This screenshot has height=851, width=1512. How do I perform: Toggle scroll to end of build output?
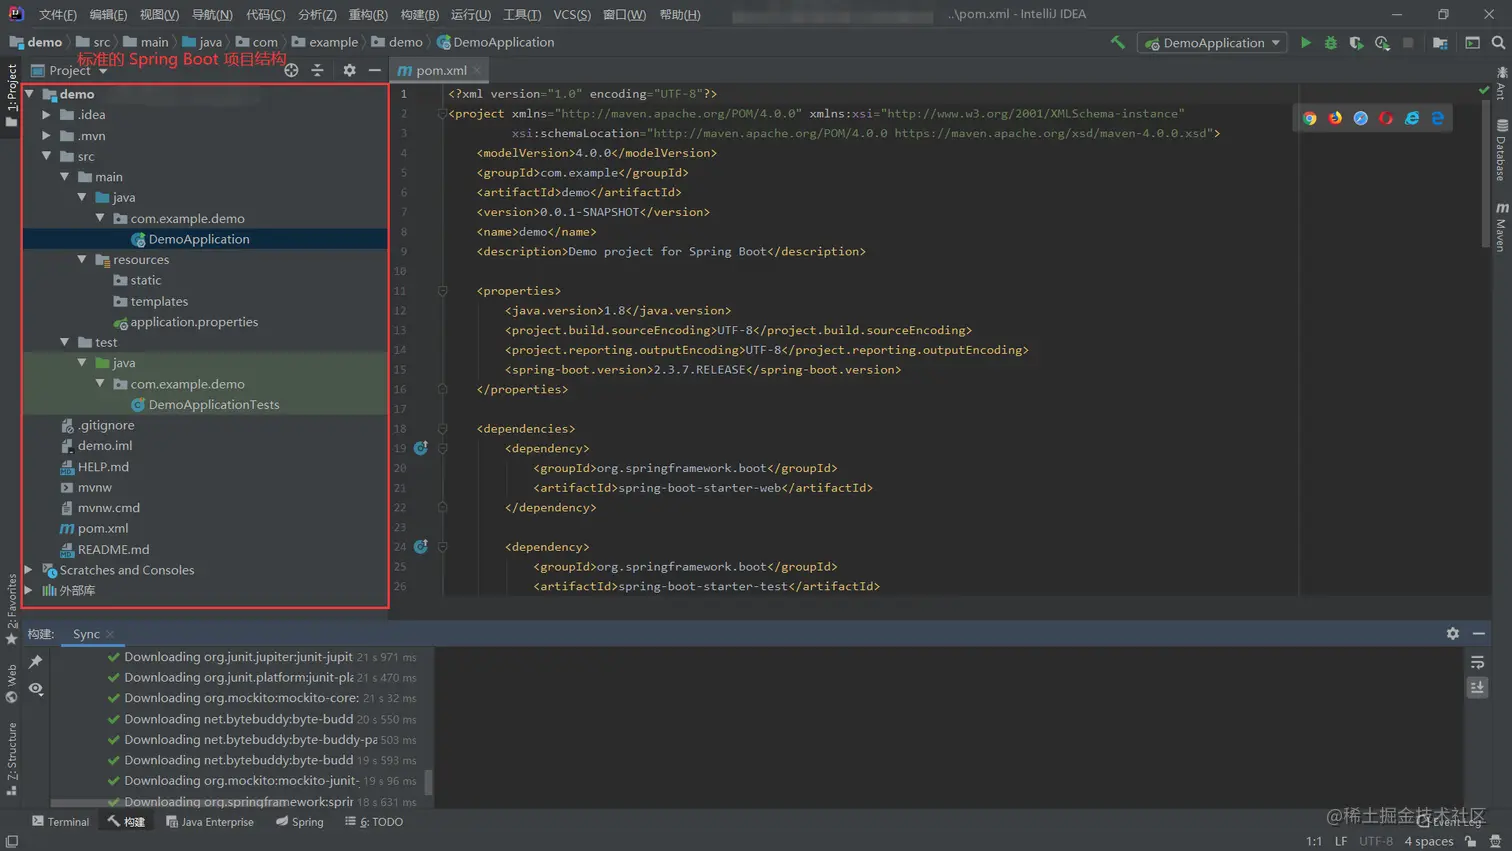tap(1477, 687)
